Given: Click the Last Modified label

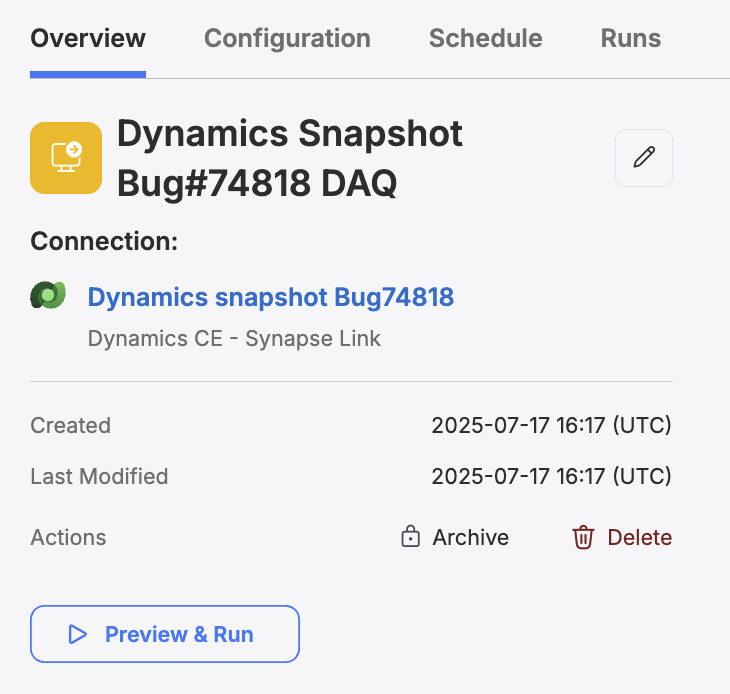Looking at the screenshot, I should coord(99,477).
